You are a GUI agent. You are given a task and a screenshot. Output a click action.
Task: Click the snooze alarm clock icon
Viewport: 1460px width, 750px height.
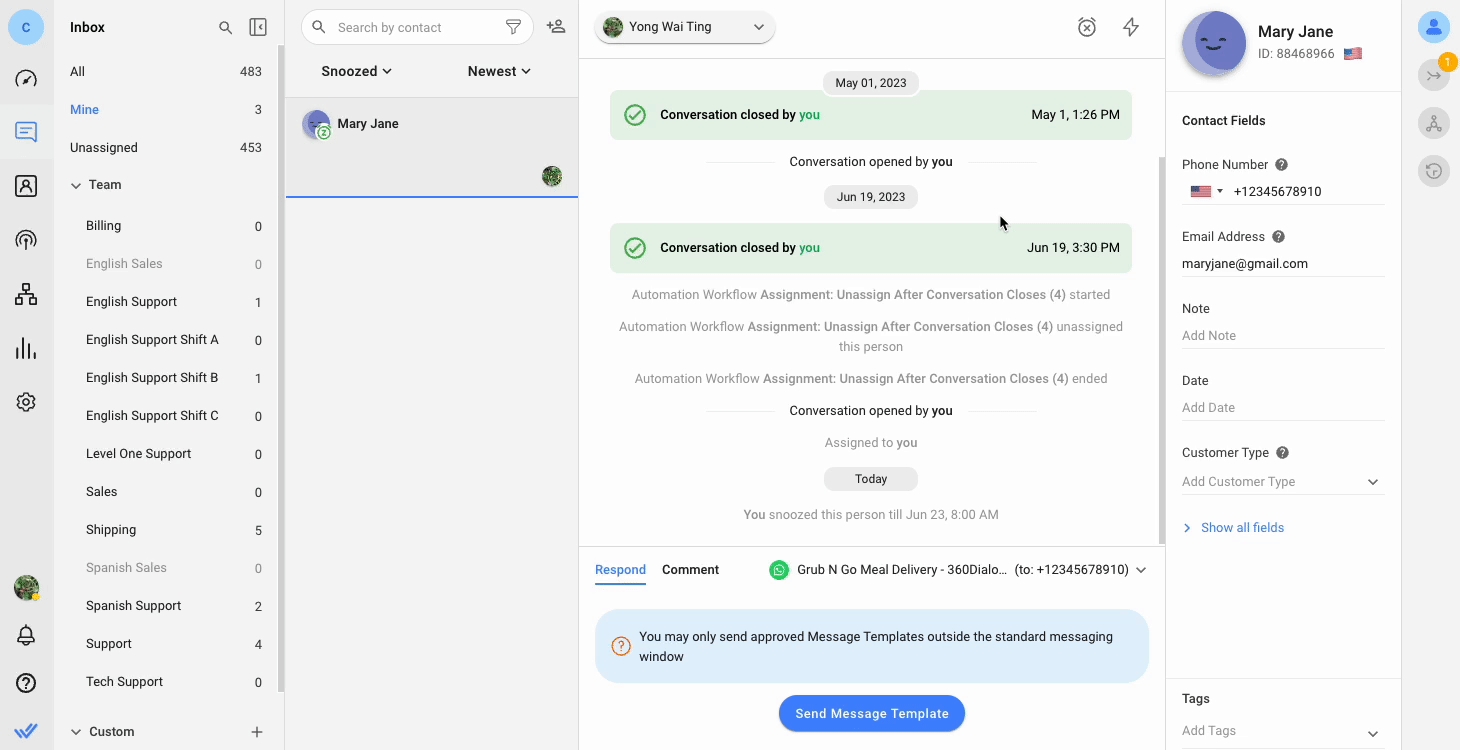click(x=1087, y=27)
